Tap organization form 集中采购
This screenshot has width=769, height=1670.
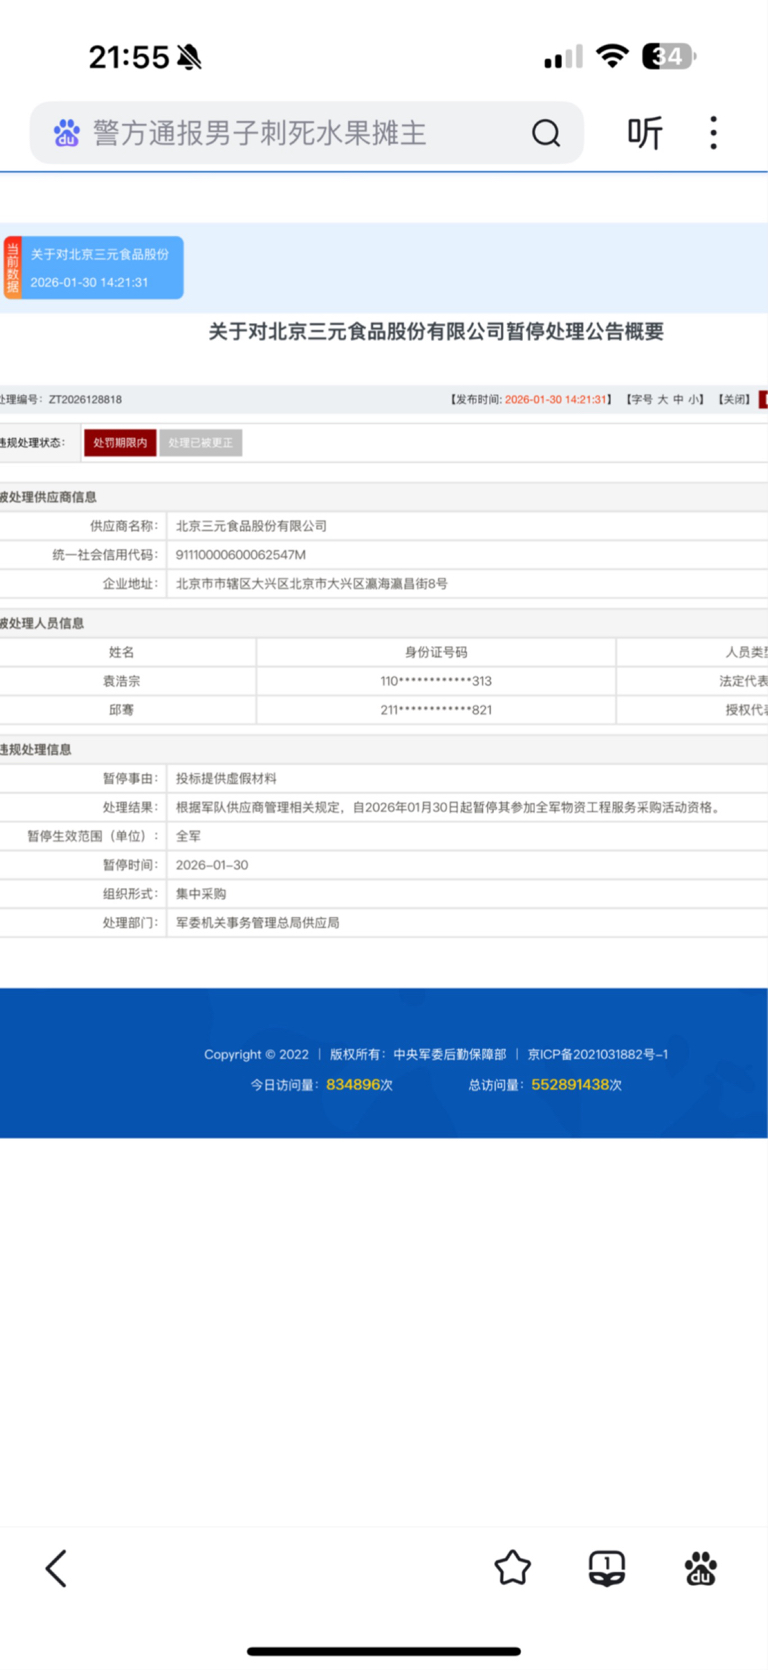pyautogui.click(x=201, y=894)
